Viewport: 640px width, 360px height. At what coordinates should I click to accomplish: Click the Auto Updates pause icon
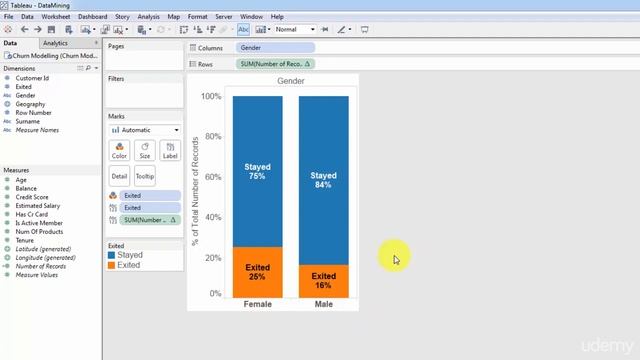141,29
